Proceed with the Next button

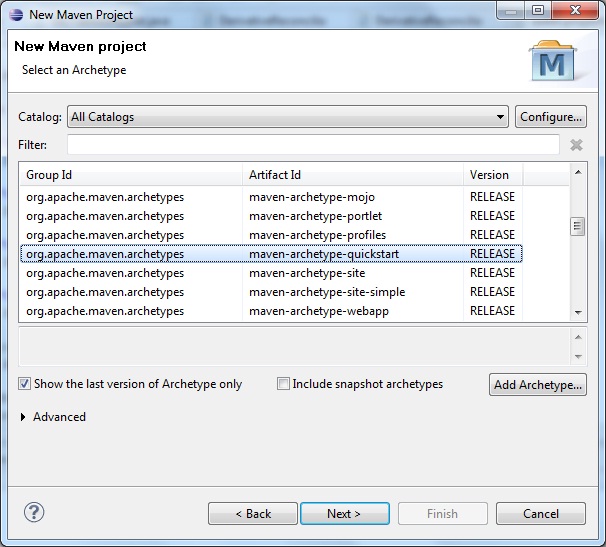(345, 513)
